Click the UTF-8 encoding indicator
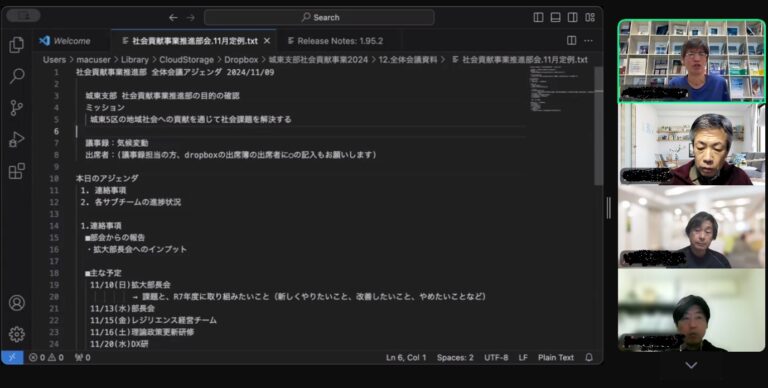This screenshot has height=388, width=768. coord(496,358)
